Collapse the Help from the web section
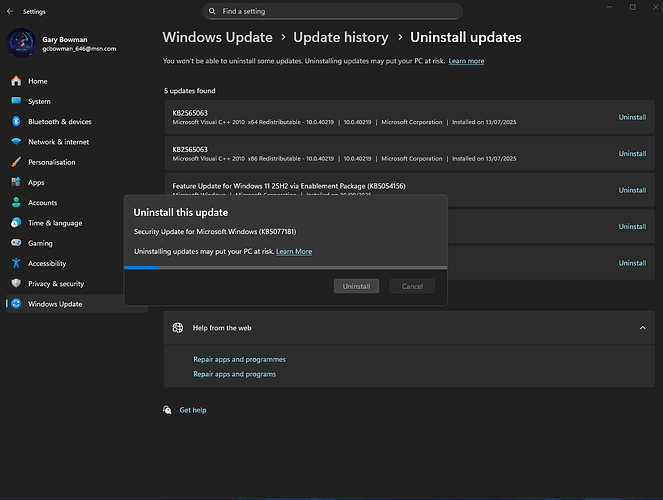663x500 pixels. pyautogui.click(x=640, y=327)
